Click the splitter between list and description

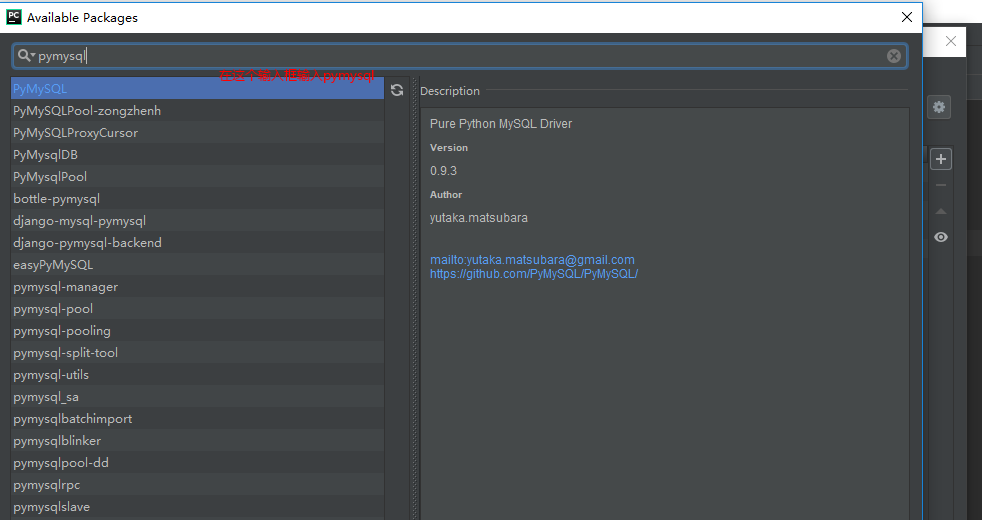414,299
